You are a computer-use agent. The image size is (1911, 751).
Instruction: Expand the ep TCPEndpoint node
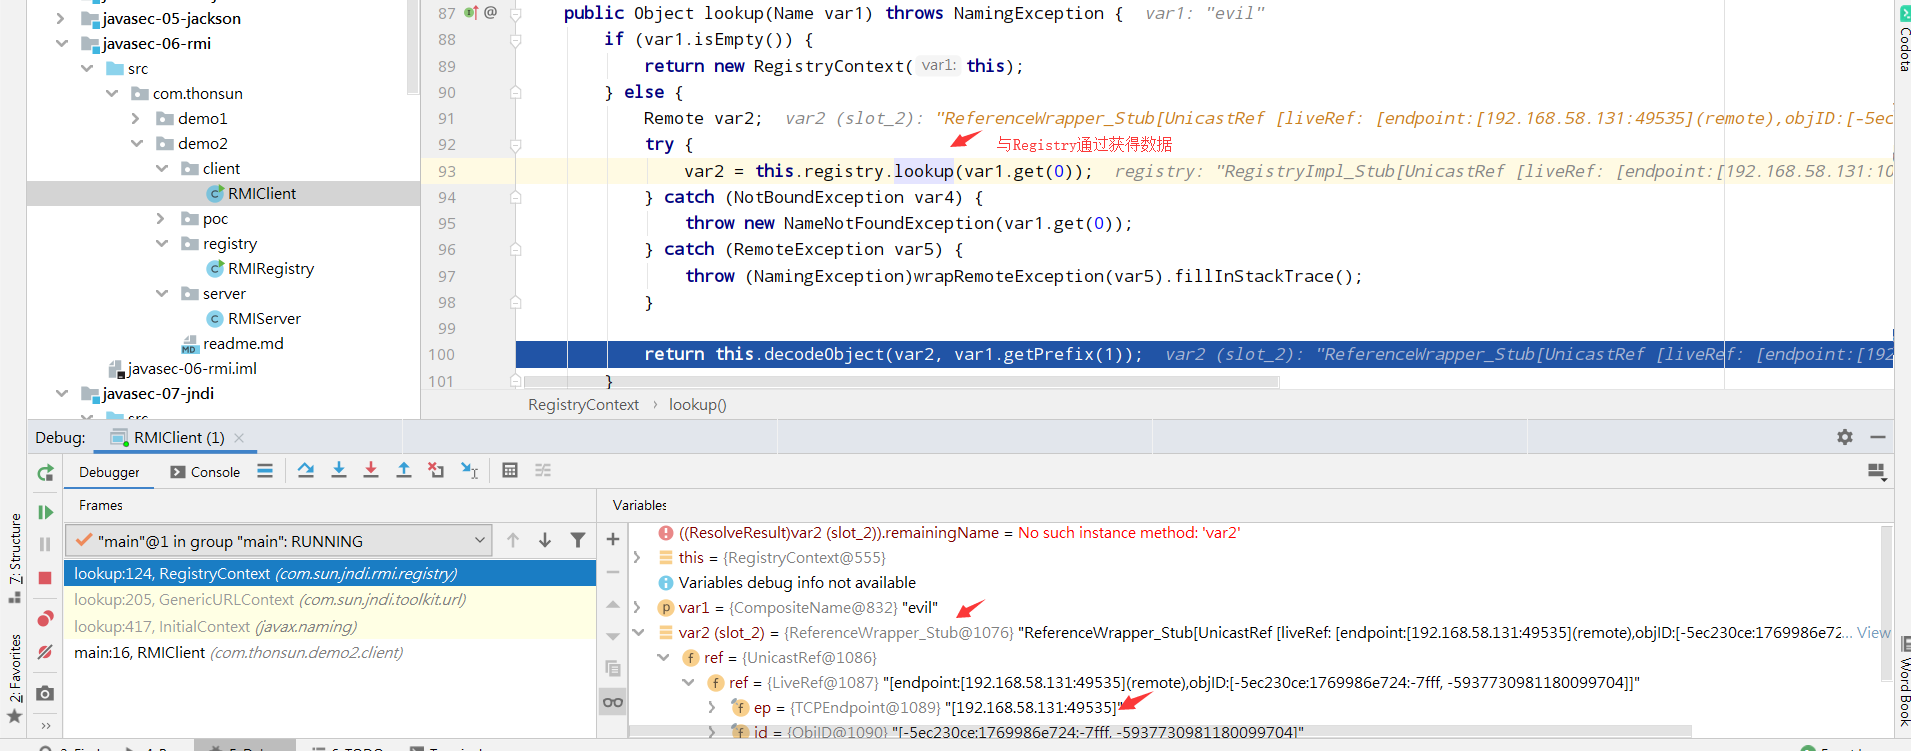(x=712, y=707)
